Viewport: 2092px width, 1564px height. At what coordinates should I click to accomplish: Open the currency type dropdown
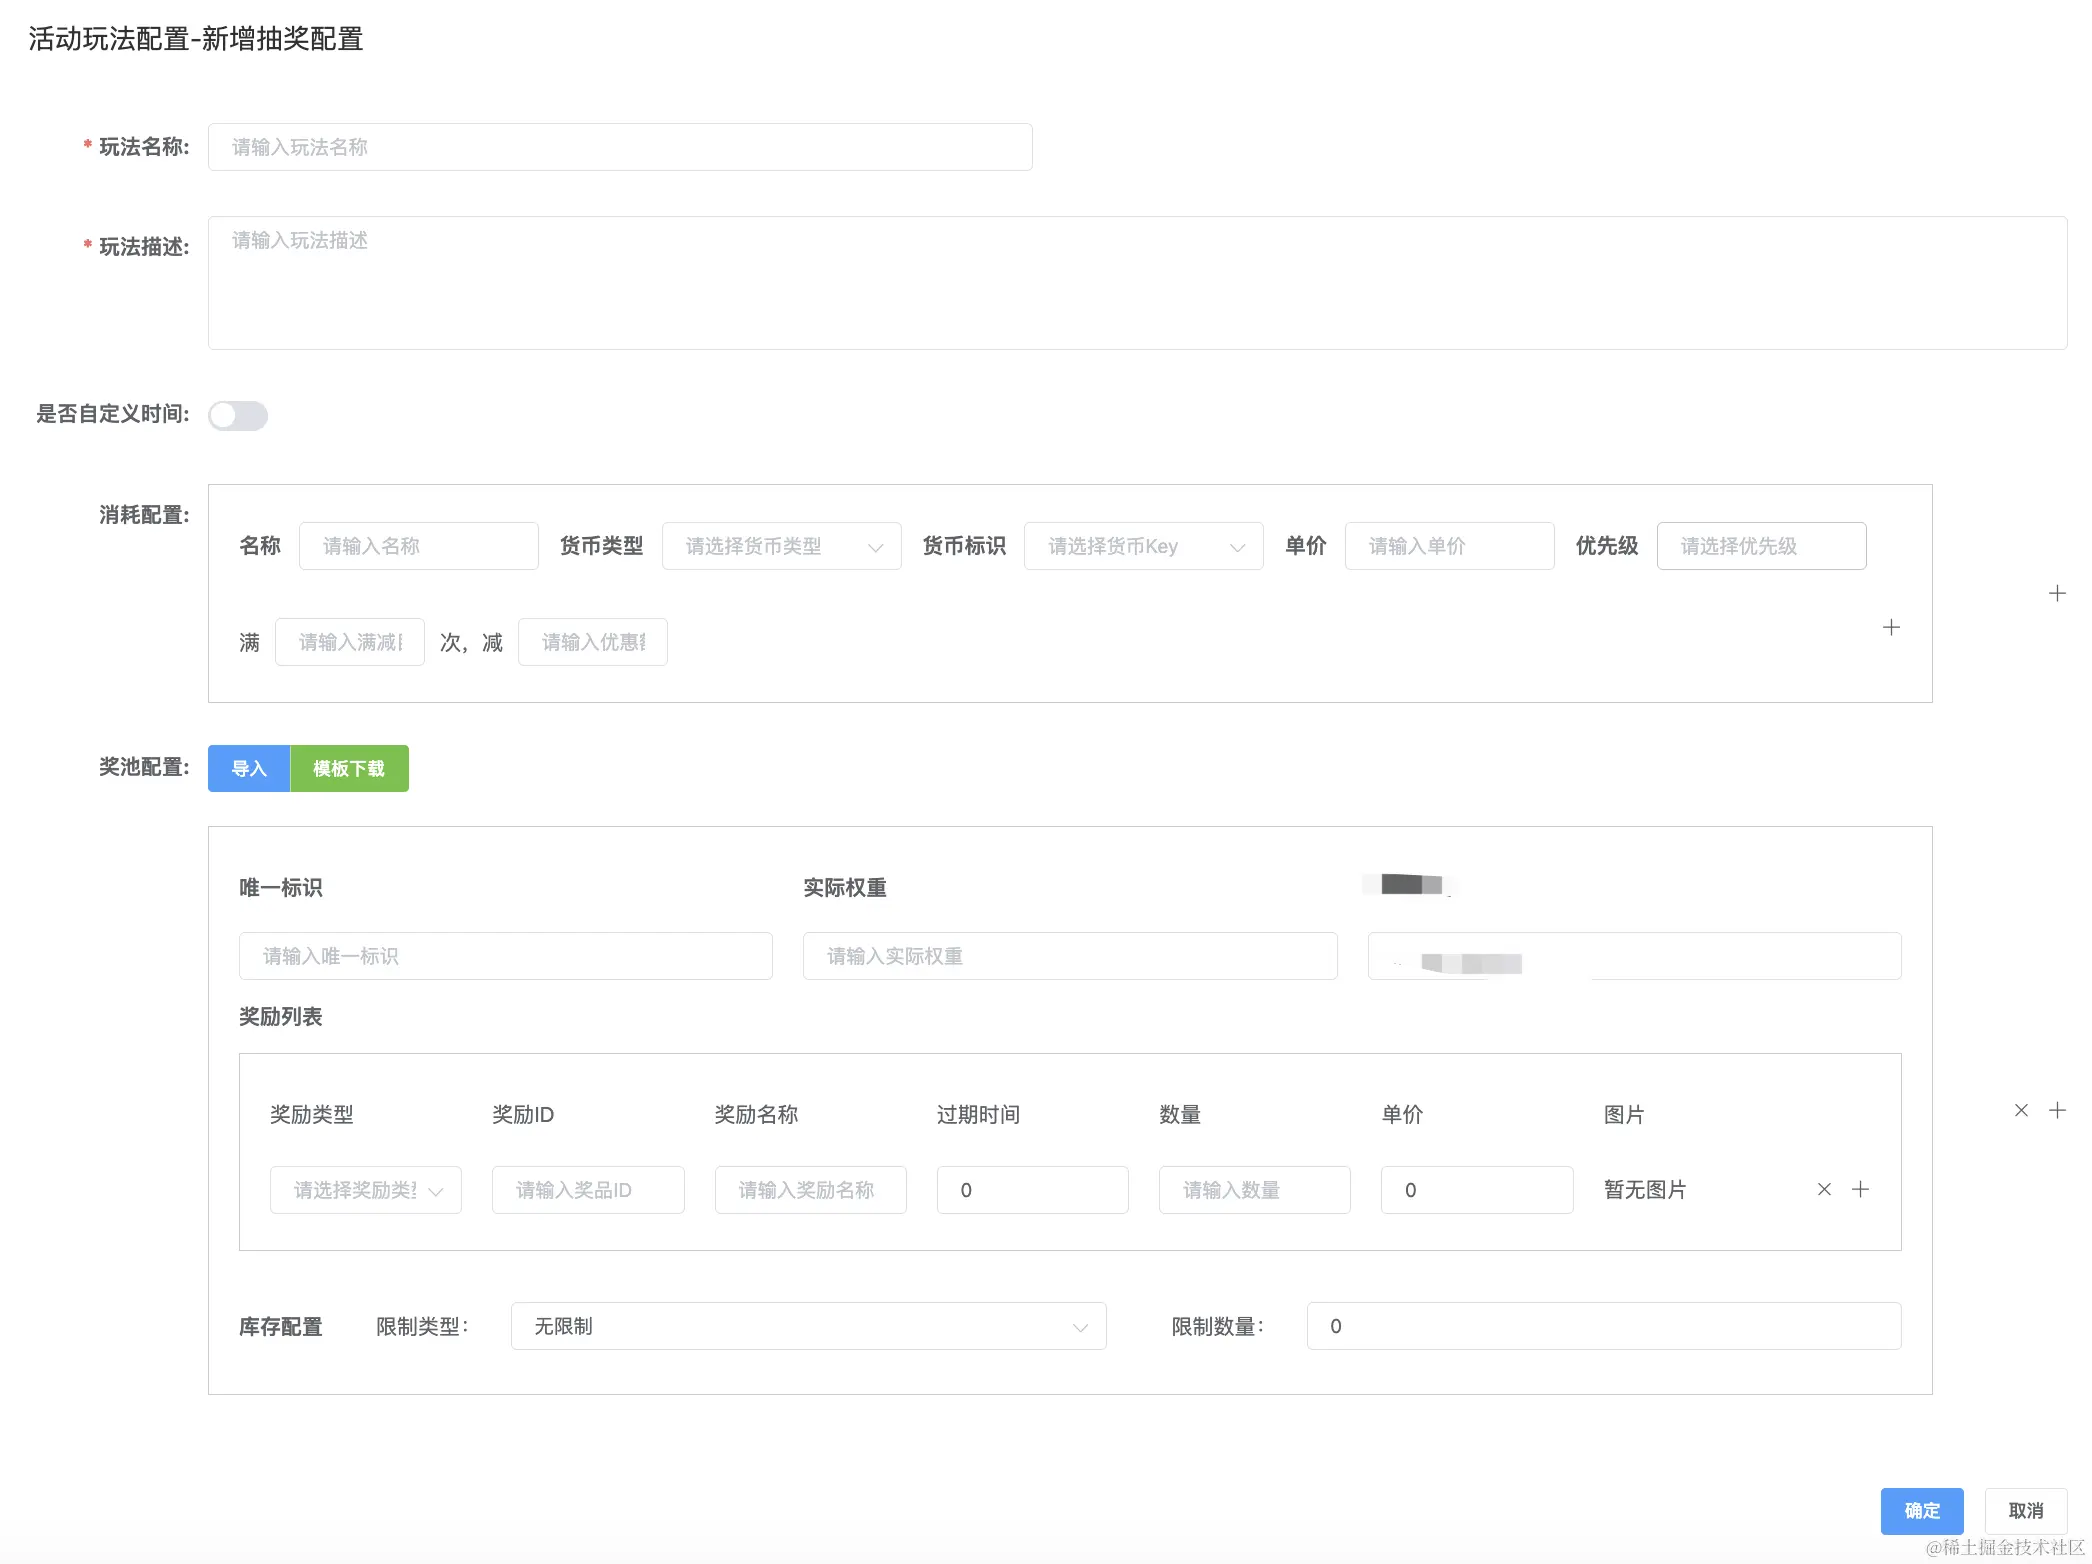point(781,546)
